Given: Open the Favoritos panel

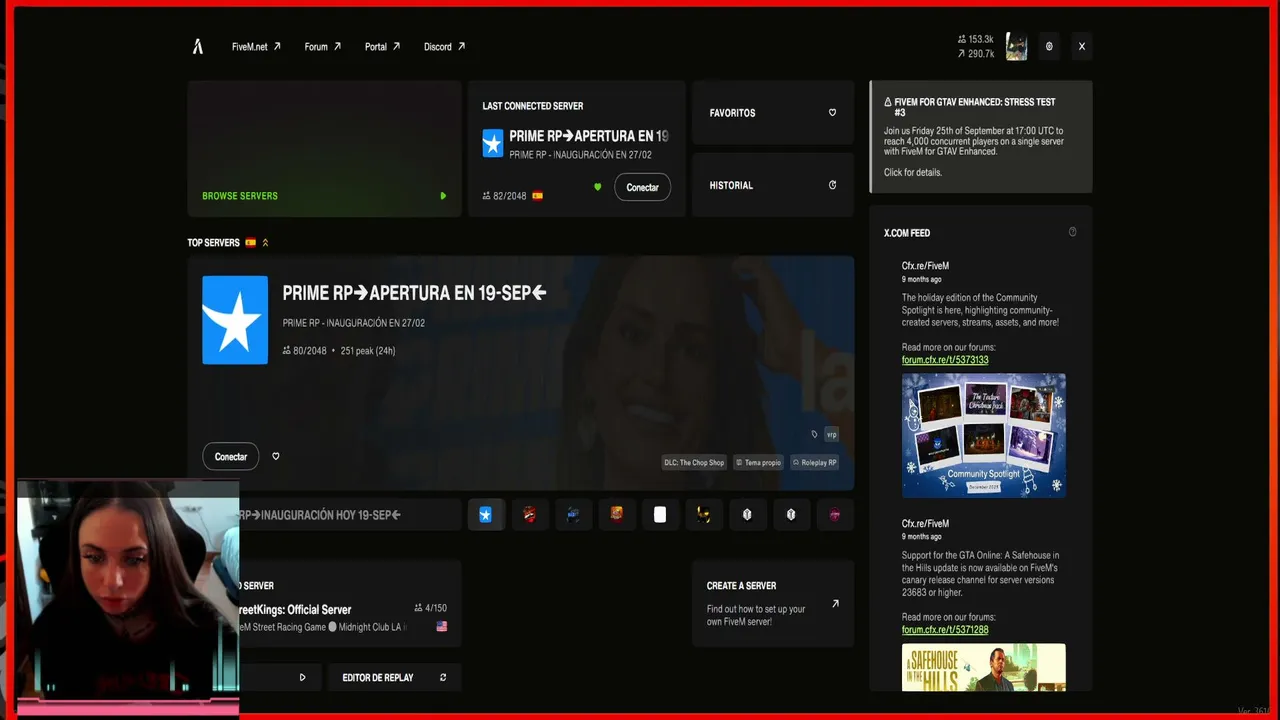Looking at the screenshot, I should coord(773,113).
